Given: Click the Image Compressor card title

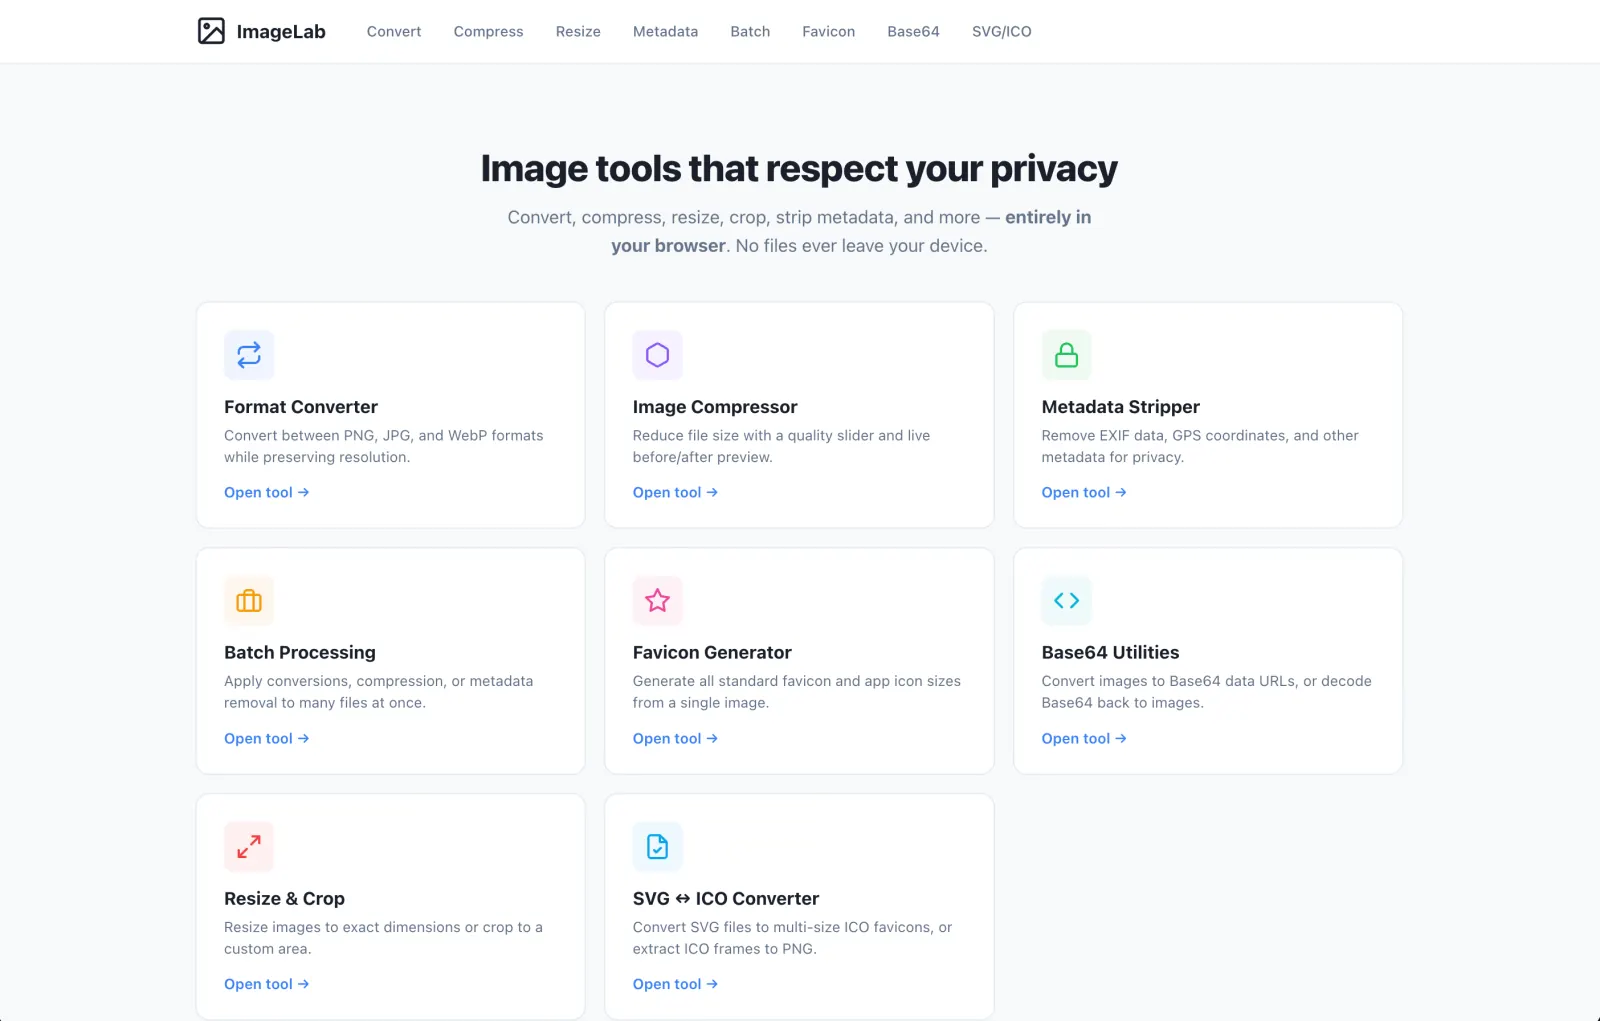Looking at the screenshot, I should click(715, 407).
